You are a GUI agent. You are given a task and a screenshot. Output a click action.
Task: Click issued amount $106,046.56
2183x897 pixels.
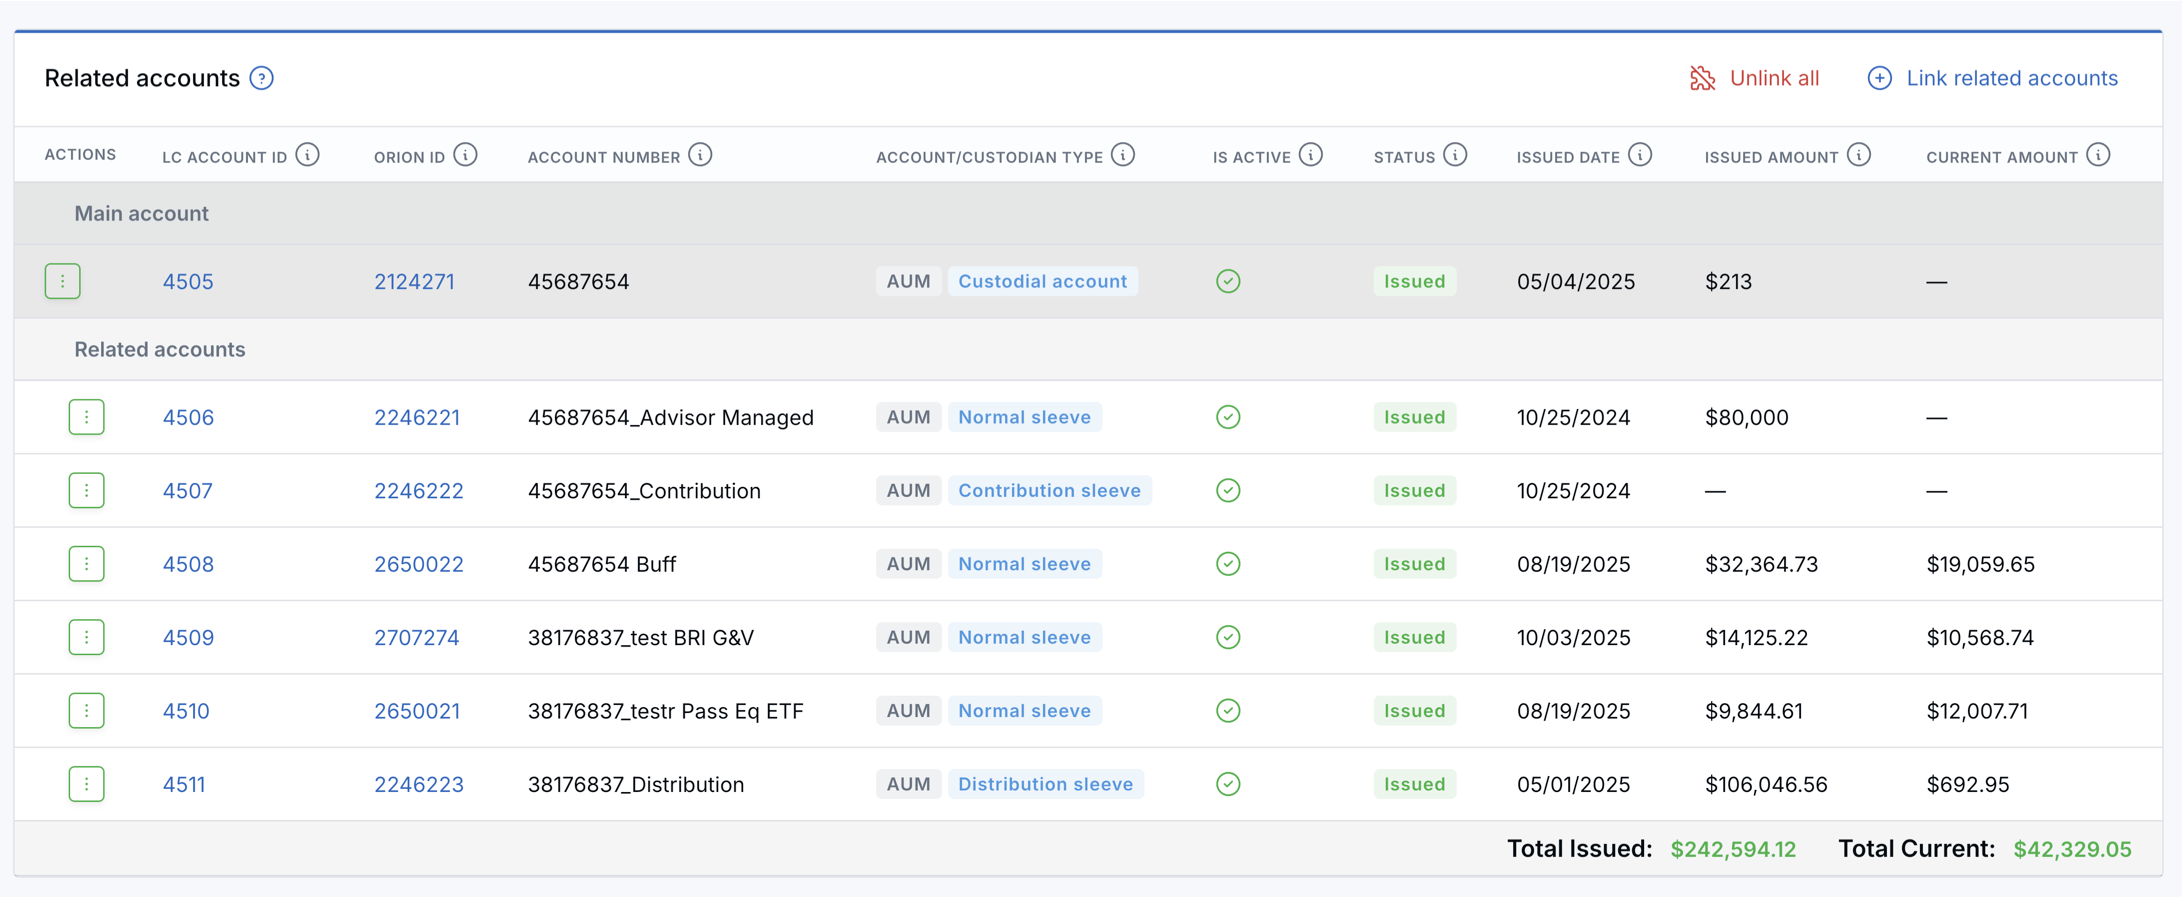coord(1766,784)
